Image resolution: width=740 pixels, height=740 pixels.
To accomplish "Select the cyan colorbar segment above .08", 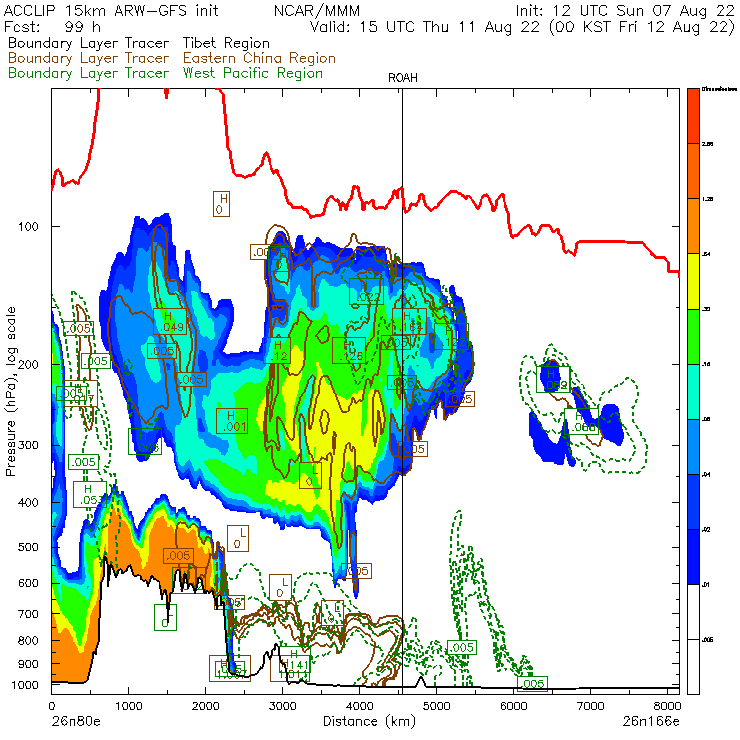I will 693,392.
